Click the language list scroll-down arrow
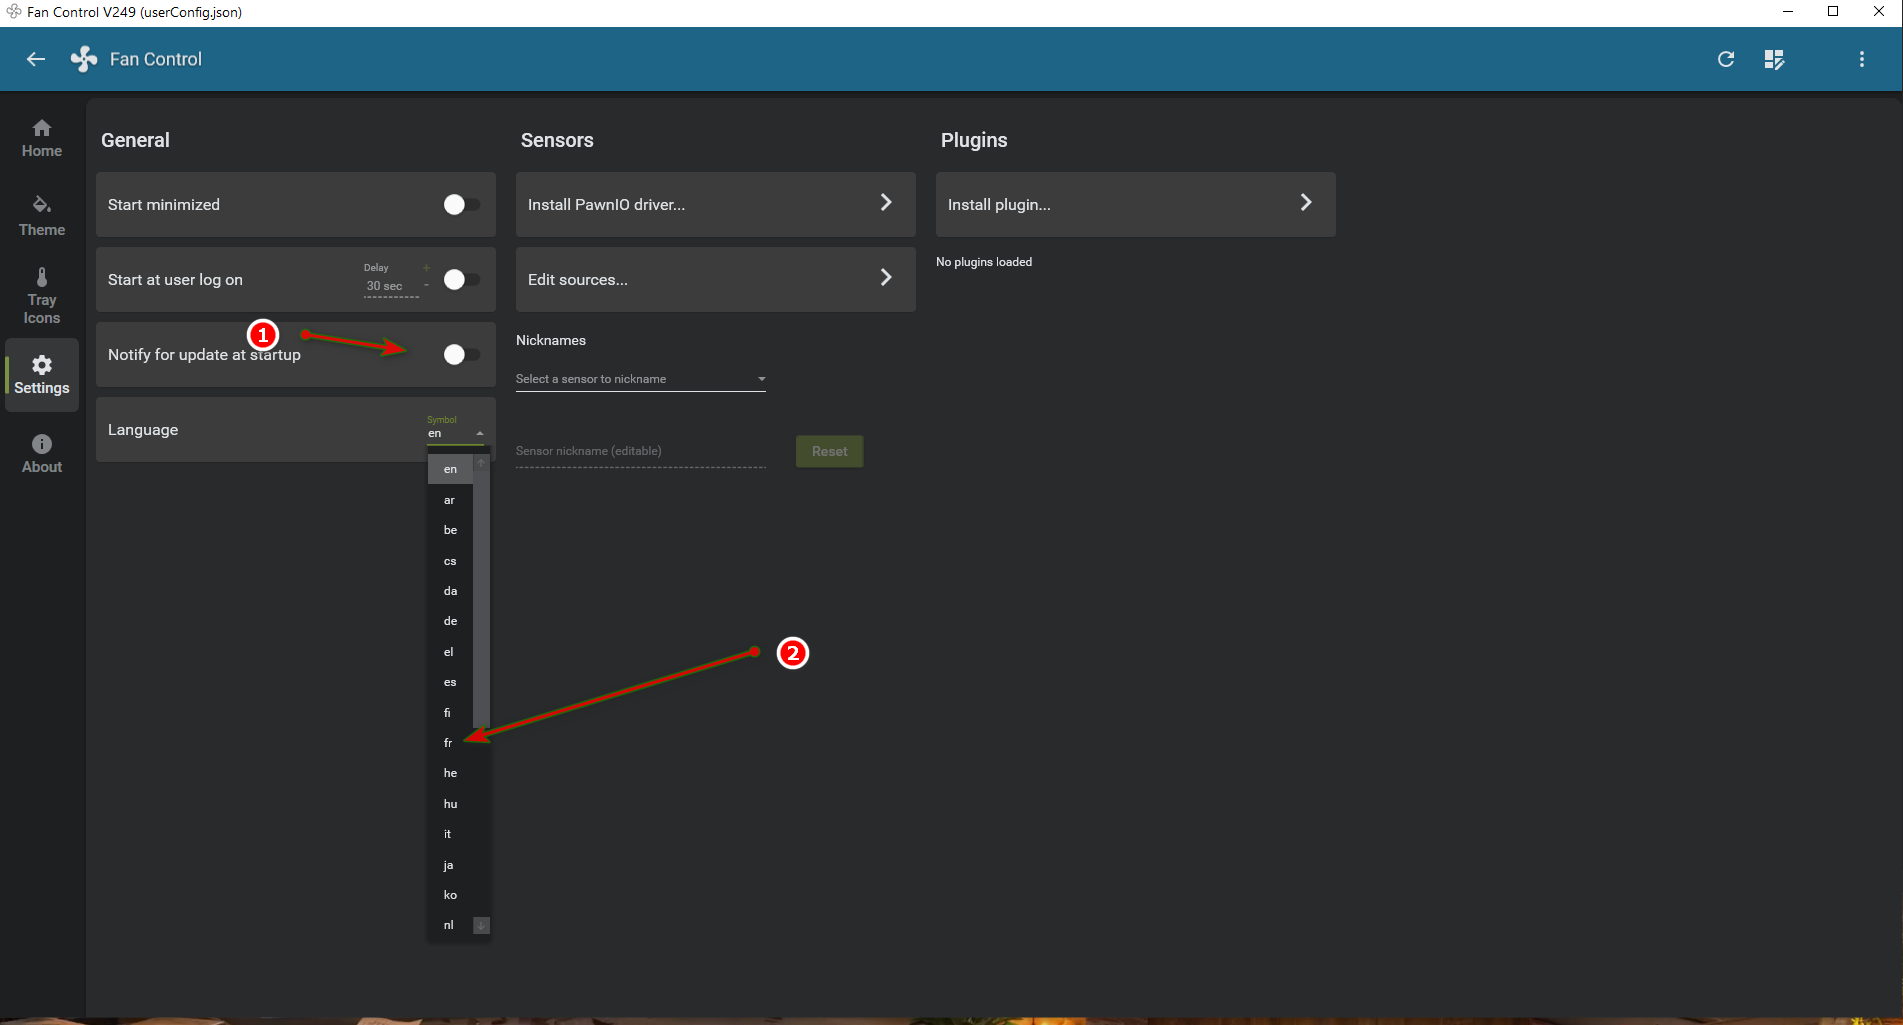This screenshot has height=1025, width=1903. pos(481,925)
